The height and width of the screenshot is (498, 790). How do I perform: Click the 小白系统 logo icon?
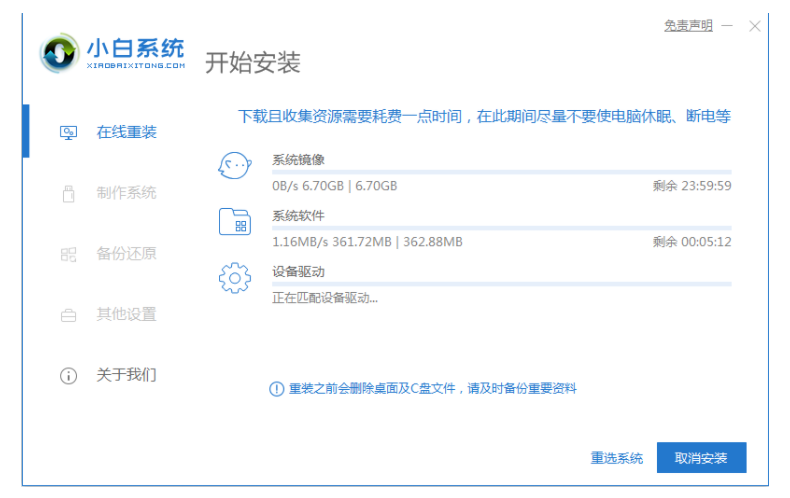click(60, 53)
